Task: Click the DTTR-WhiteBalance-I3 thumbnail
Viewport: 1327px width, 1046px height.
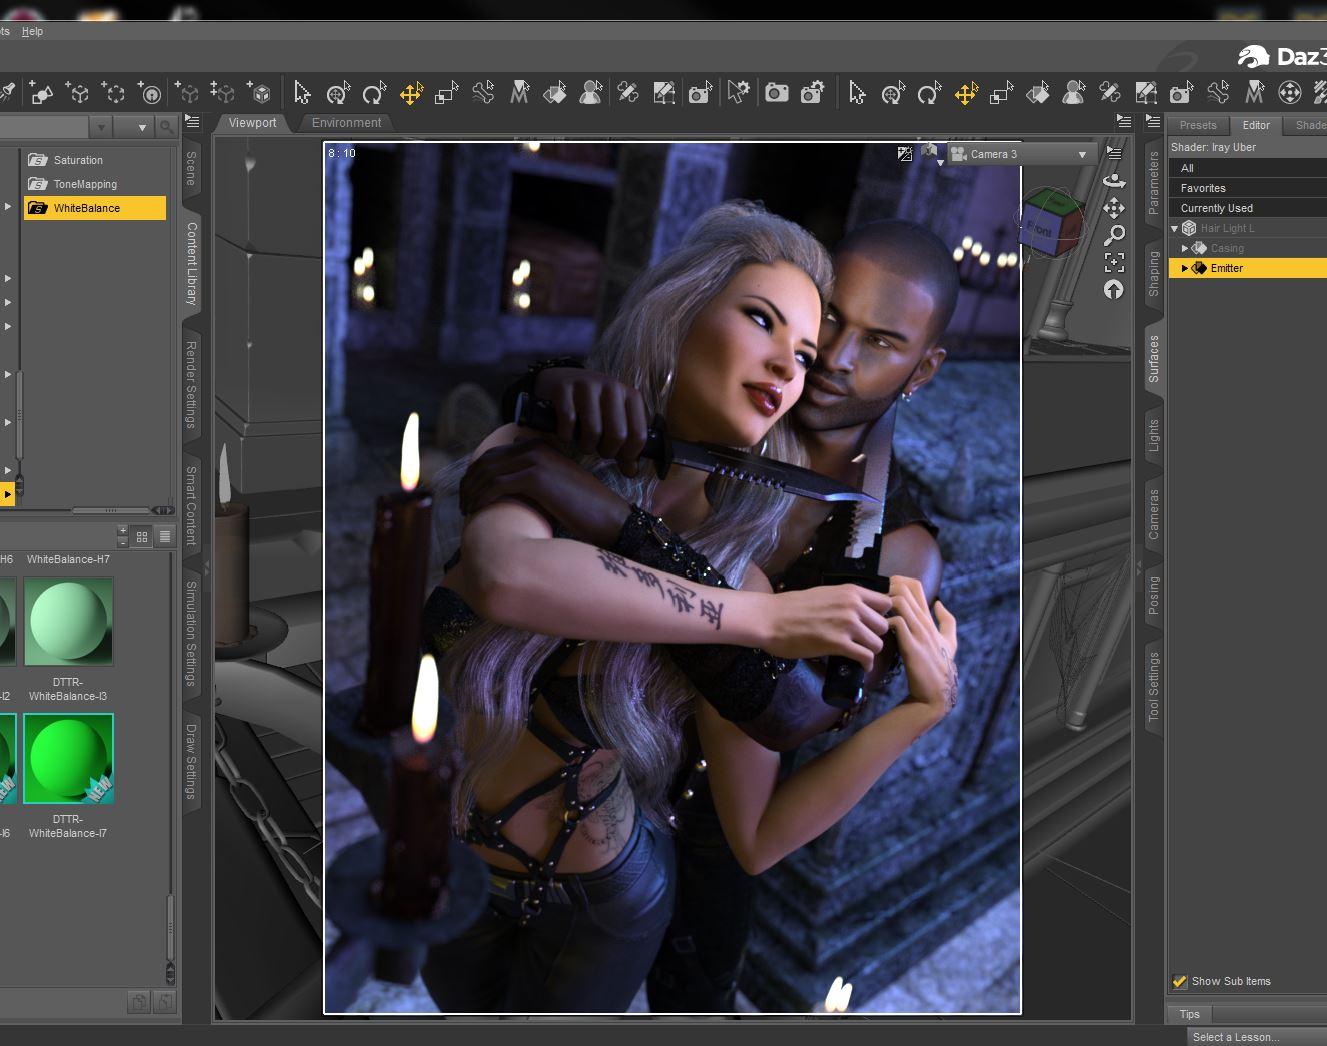Action: tap(68, 621)
